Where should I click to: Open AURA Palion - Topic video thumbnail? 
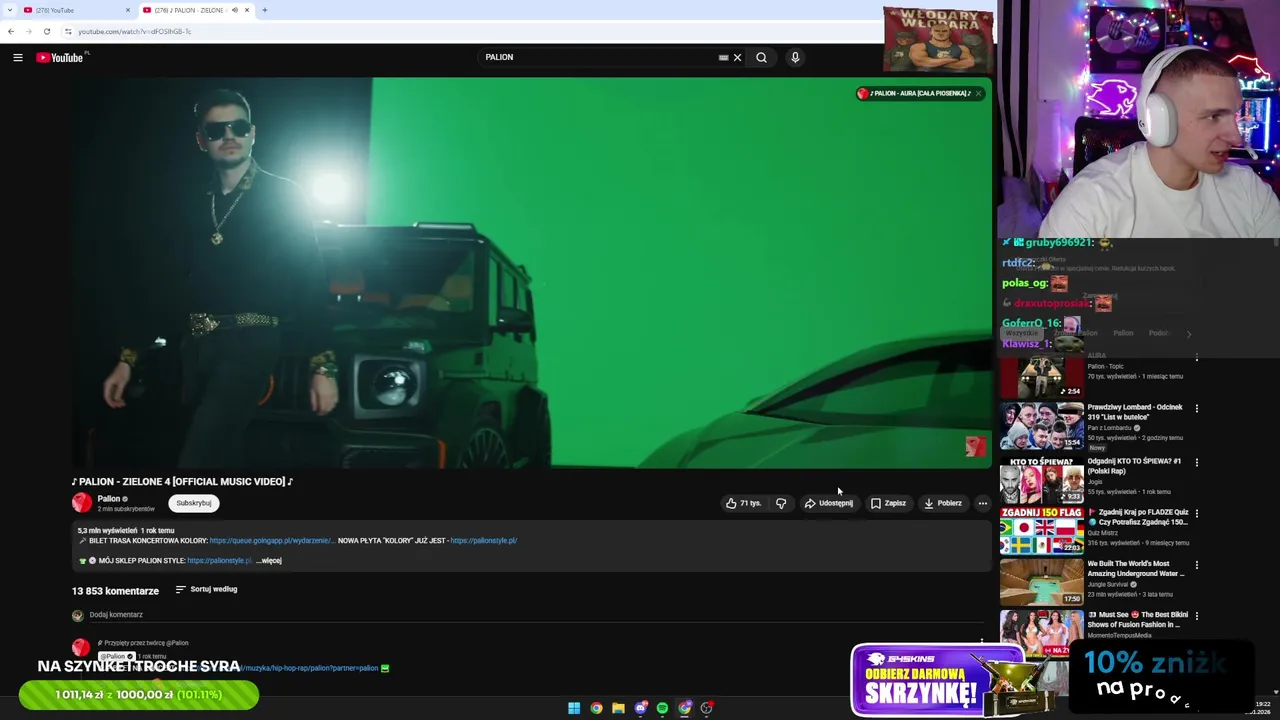pyautogui.click(x=1042, y=376)
